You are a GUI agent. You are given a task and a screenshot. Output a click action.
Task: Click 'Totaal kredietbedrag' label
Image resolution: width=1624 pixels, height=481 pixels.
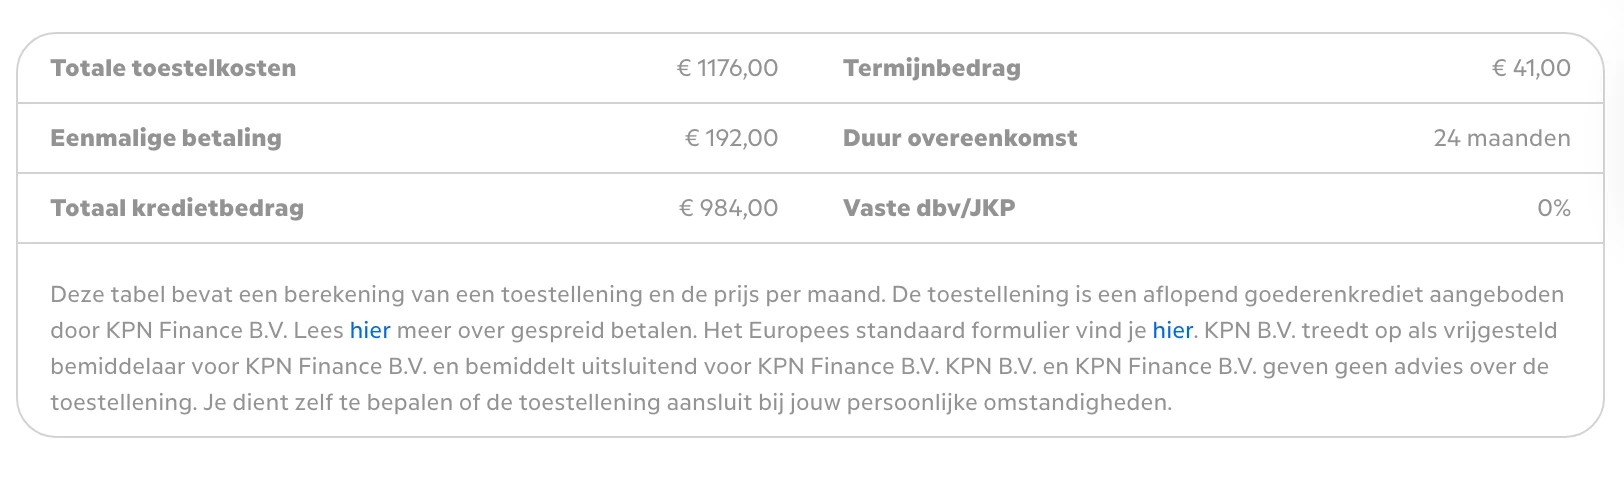click(177, 209)
